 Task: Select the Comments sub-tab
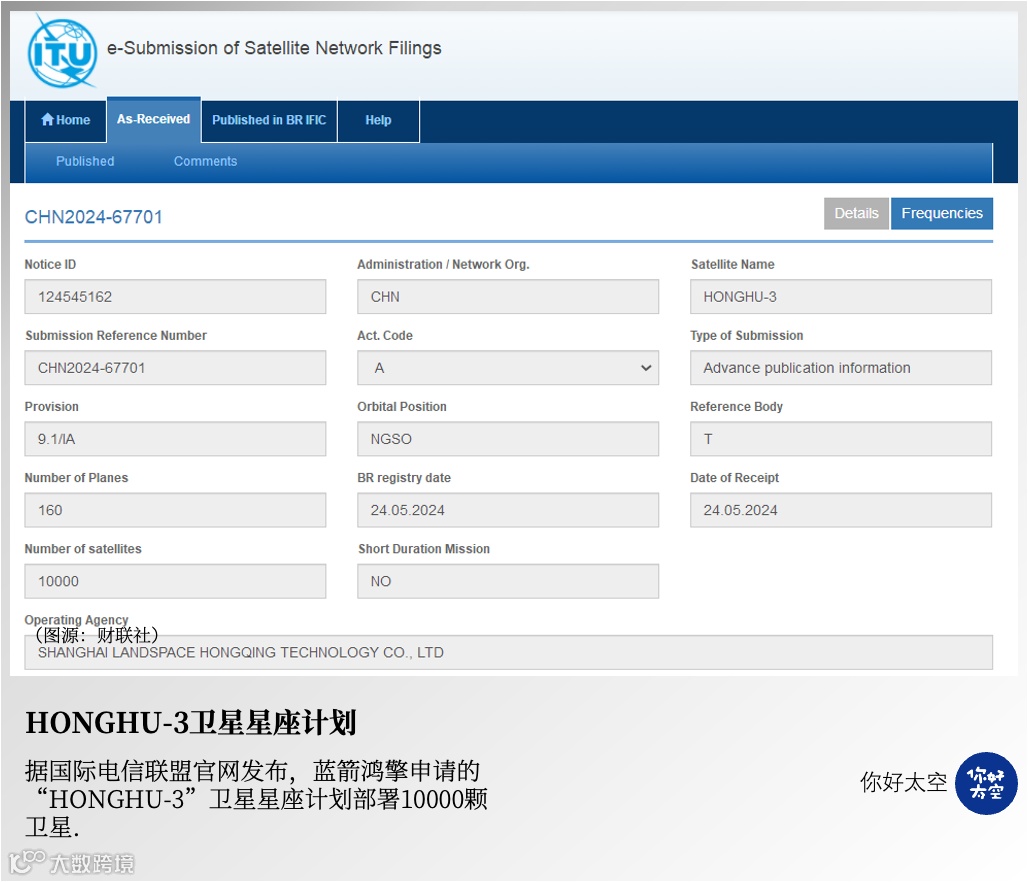[x=205, y=161]
